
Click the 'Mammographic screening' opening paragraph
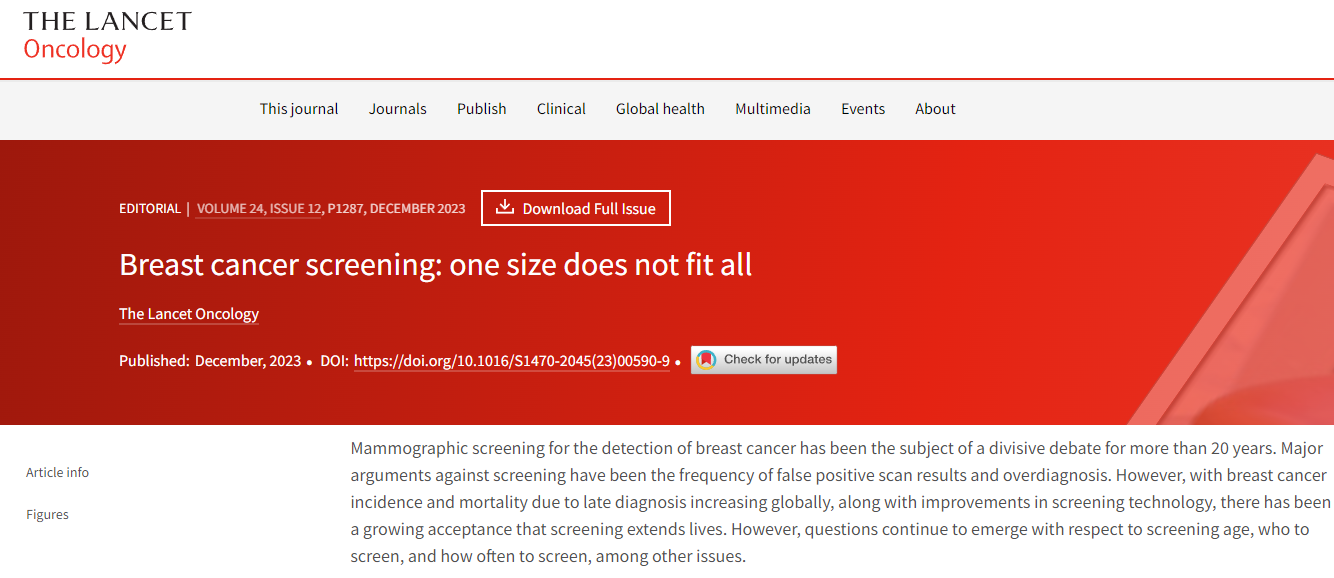pos(840,502)
